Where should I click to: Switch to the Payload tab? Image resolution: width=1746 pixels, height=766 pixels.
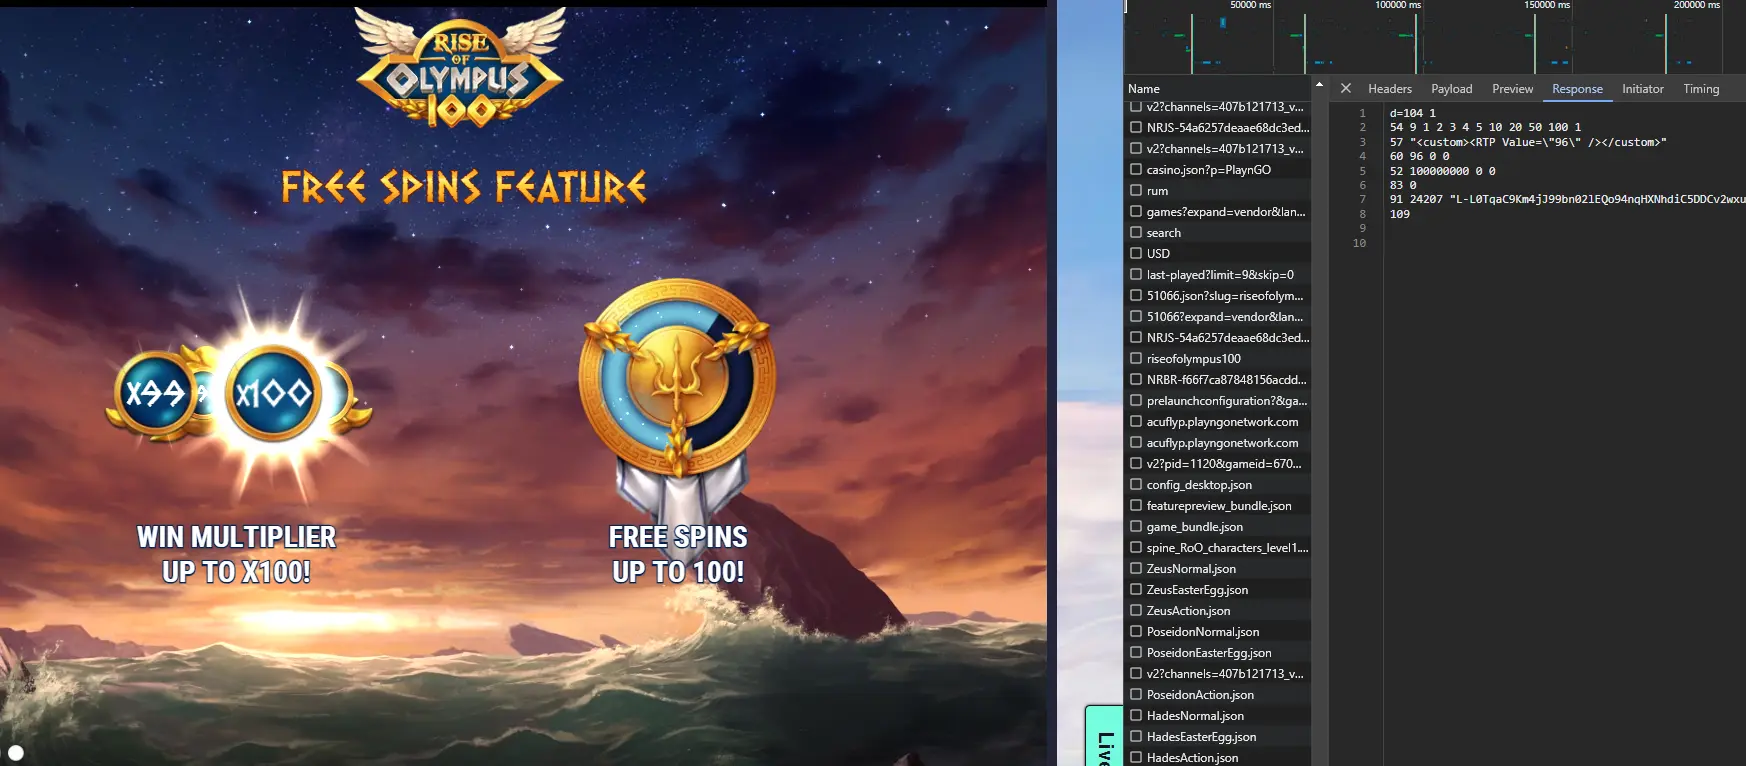pyautogui.click(x=1452, y=89)
